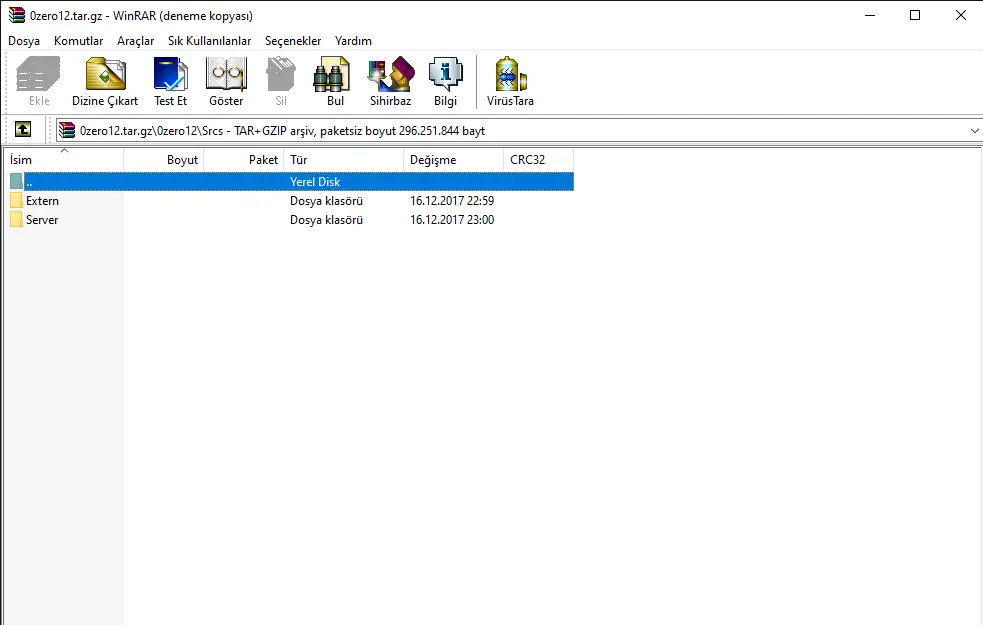983x625 pixels.
Task: Run Test Et on the archive
Action: click(171, 81)
